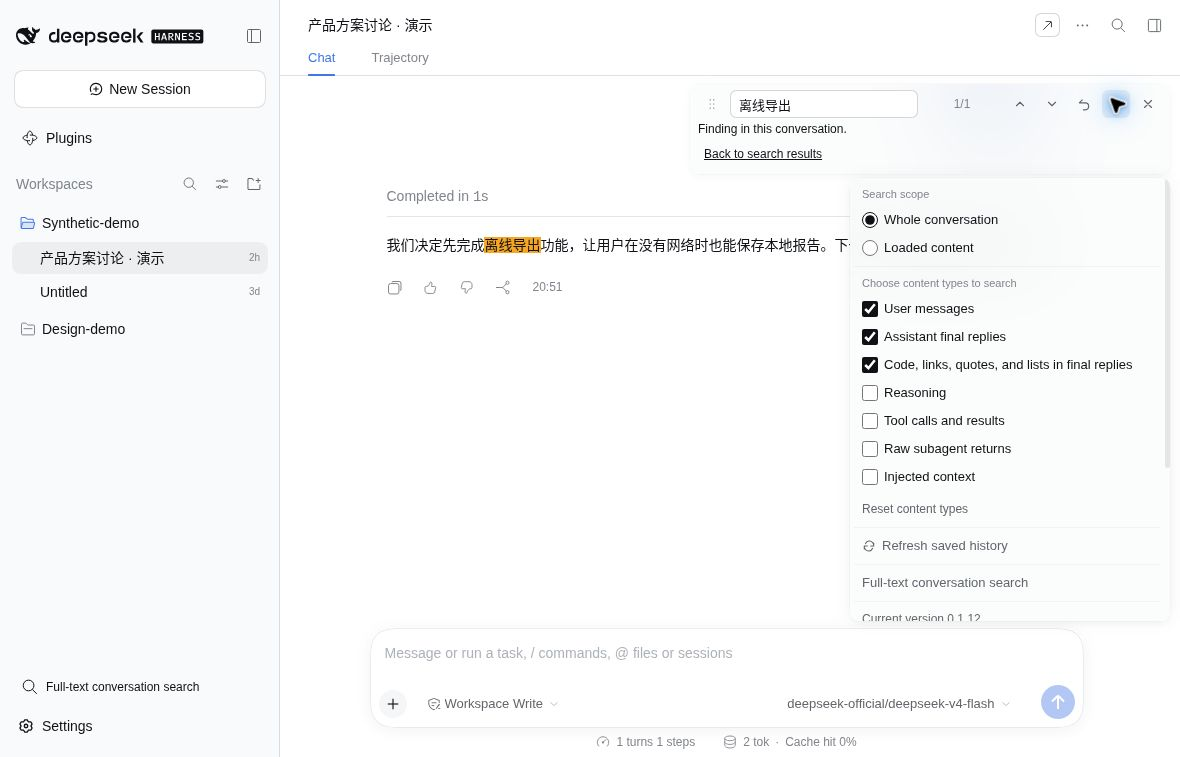Copy the assistant reply
Image resolution: width=1180 pixels, height=757 pixels.
click(394, 287)
